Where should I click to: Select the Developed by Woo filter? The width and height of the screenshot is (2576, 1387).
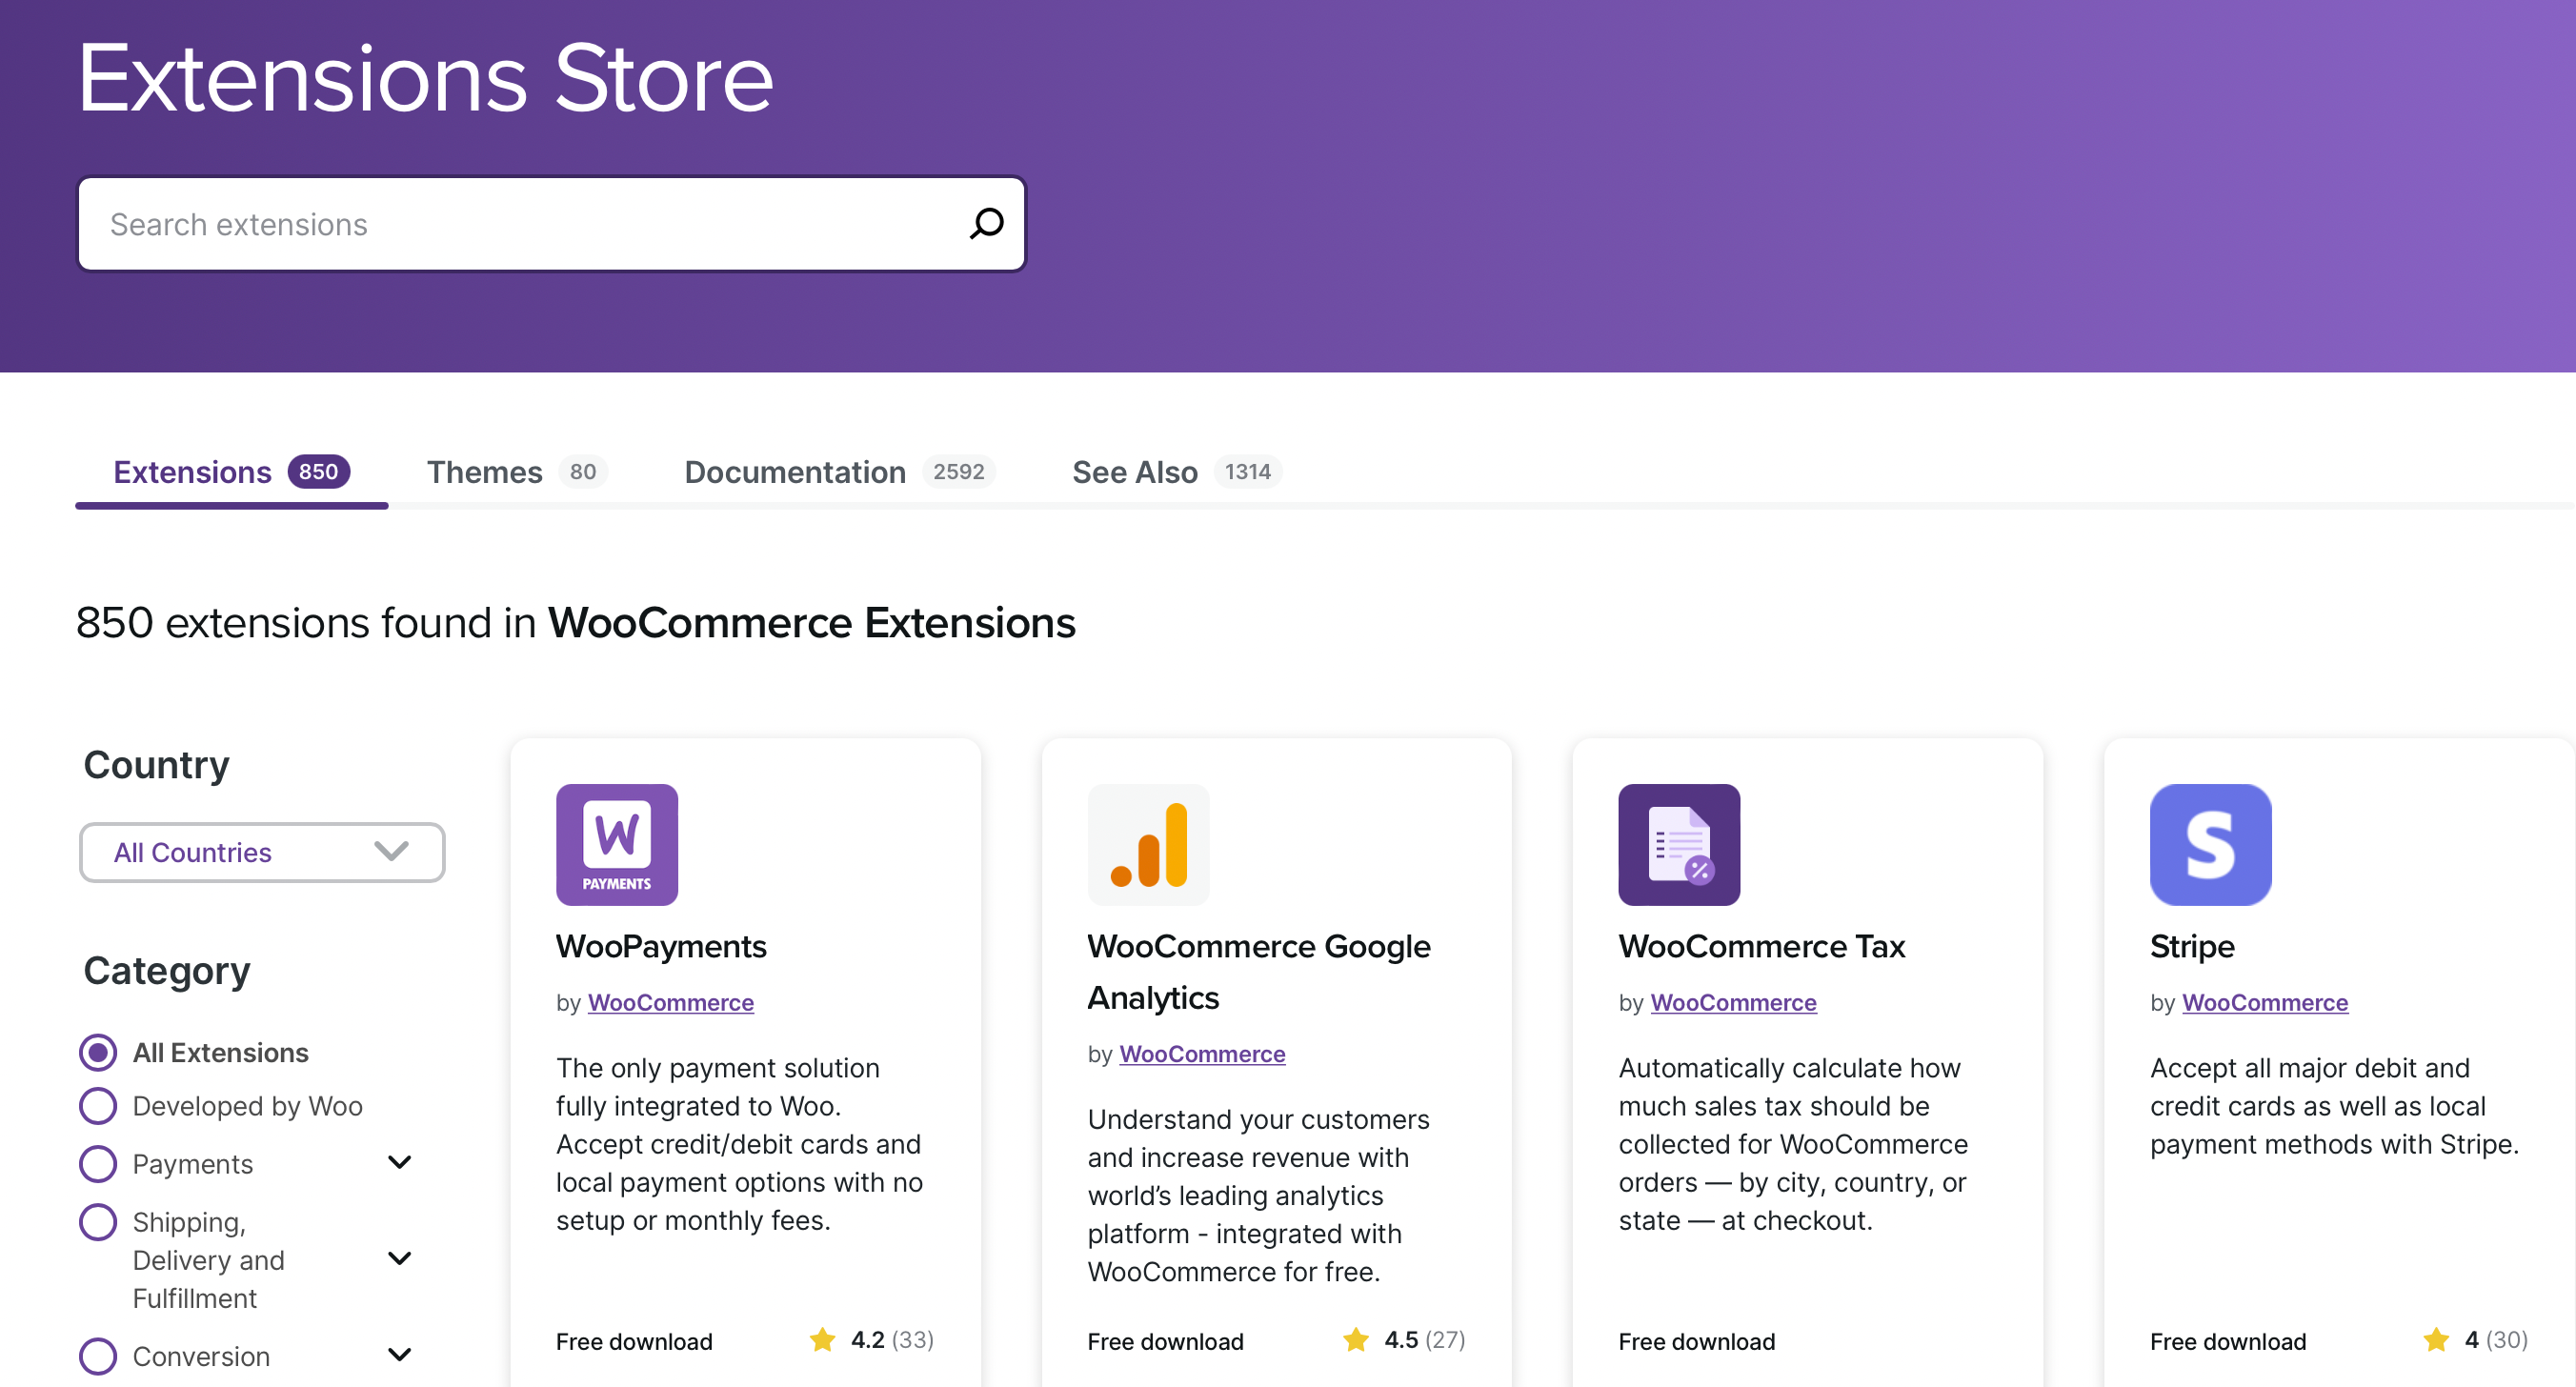pos(97,1105)
